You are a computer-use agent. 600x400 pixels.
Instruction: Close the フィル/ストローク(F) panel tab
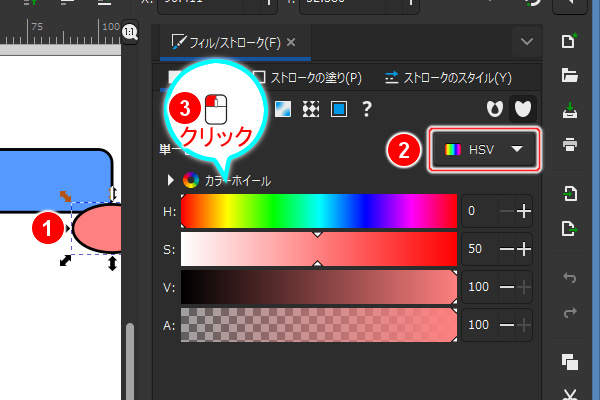tap(291, 42)
